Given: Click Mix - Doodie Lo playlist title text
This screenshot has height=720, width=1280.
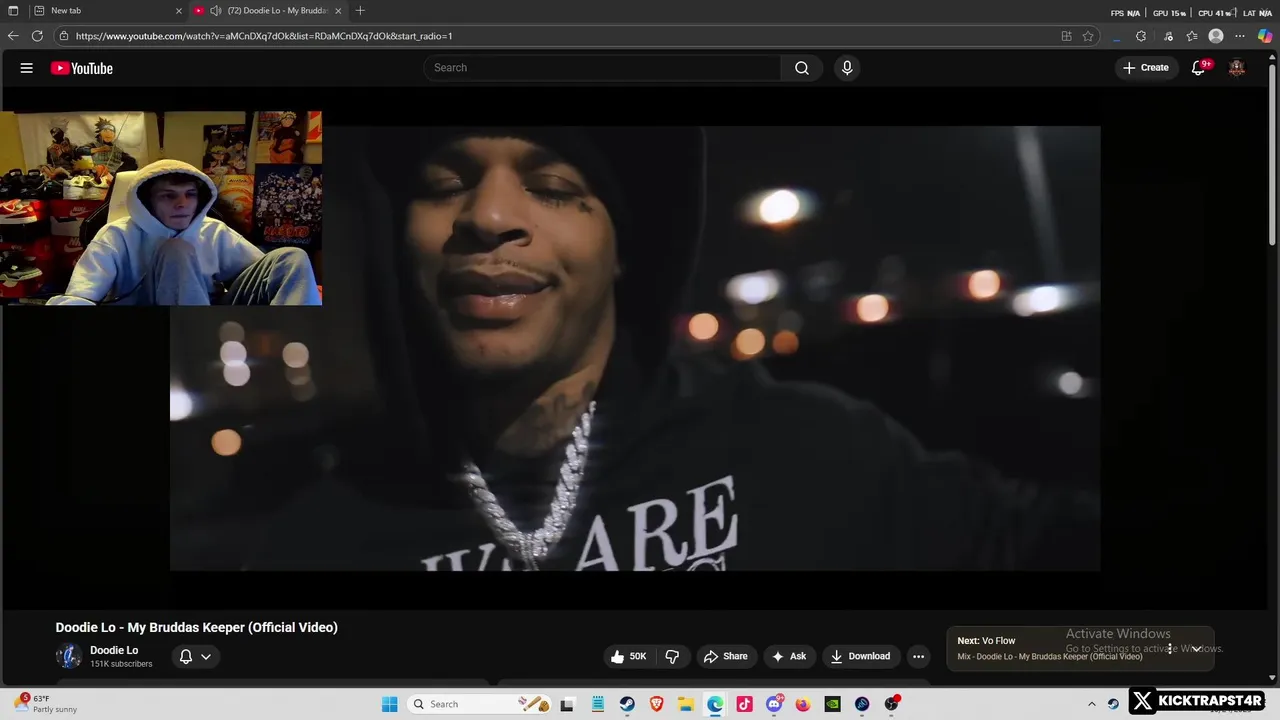Looking at the screenshot, I should coord(1050,657).
